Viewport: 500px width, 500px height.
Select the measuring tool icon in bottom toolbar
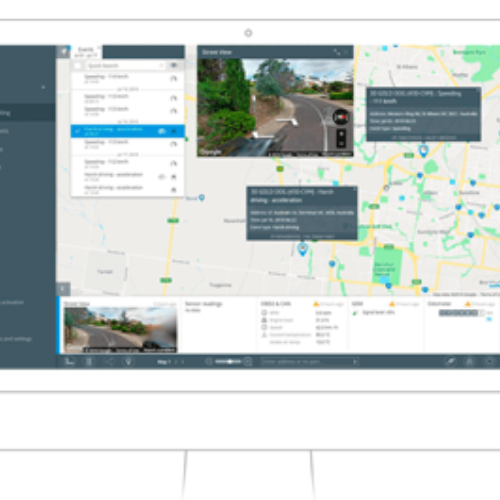tap(450, 361)
